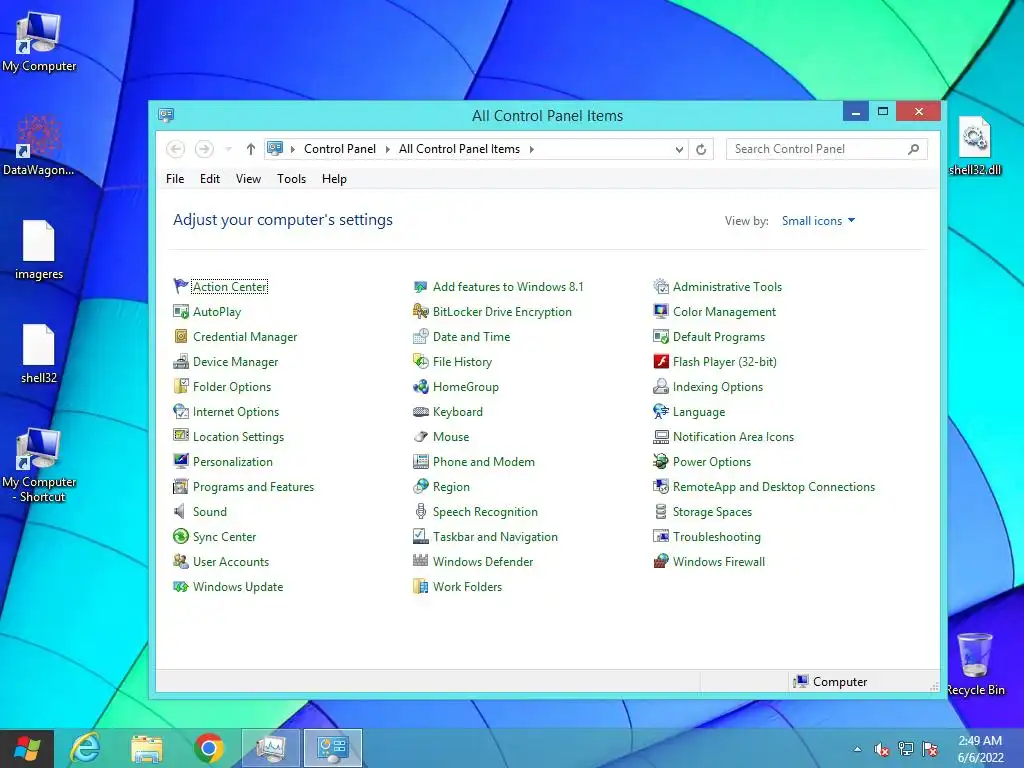
Task: Open the Programs and Features link
Action: [253, 487]
